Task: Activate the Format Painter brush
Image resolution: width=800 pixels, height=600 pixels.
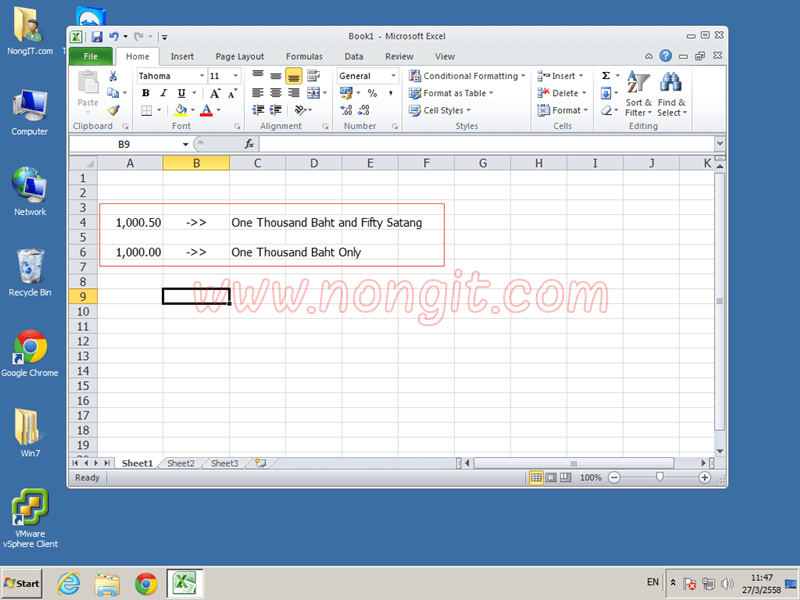Action: click(113, 110)
